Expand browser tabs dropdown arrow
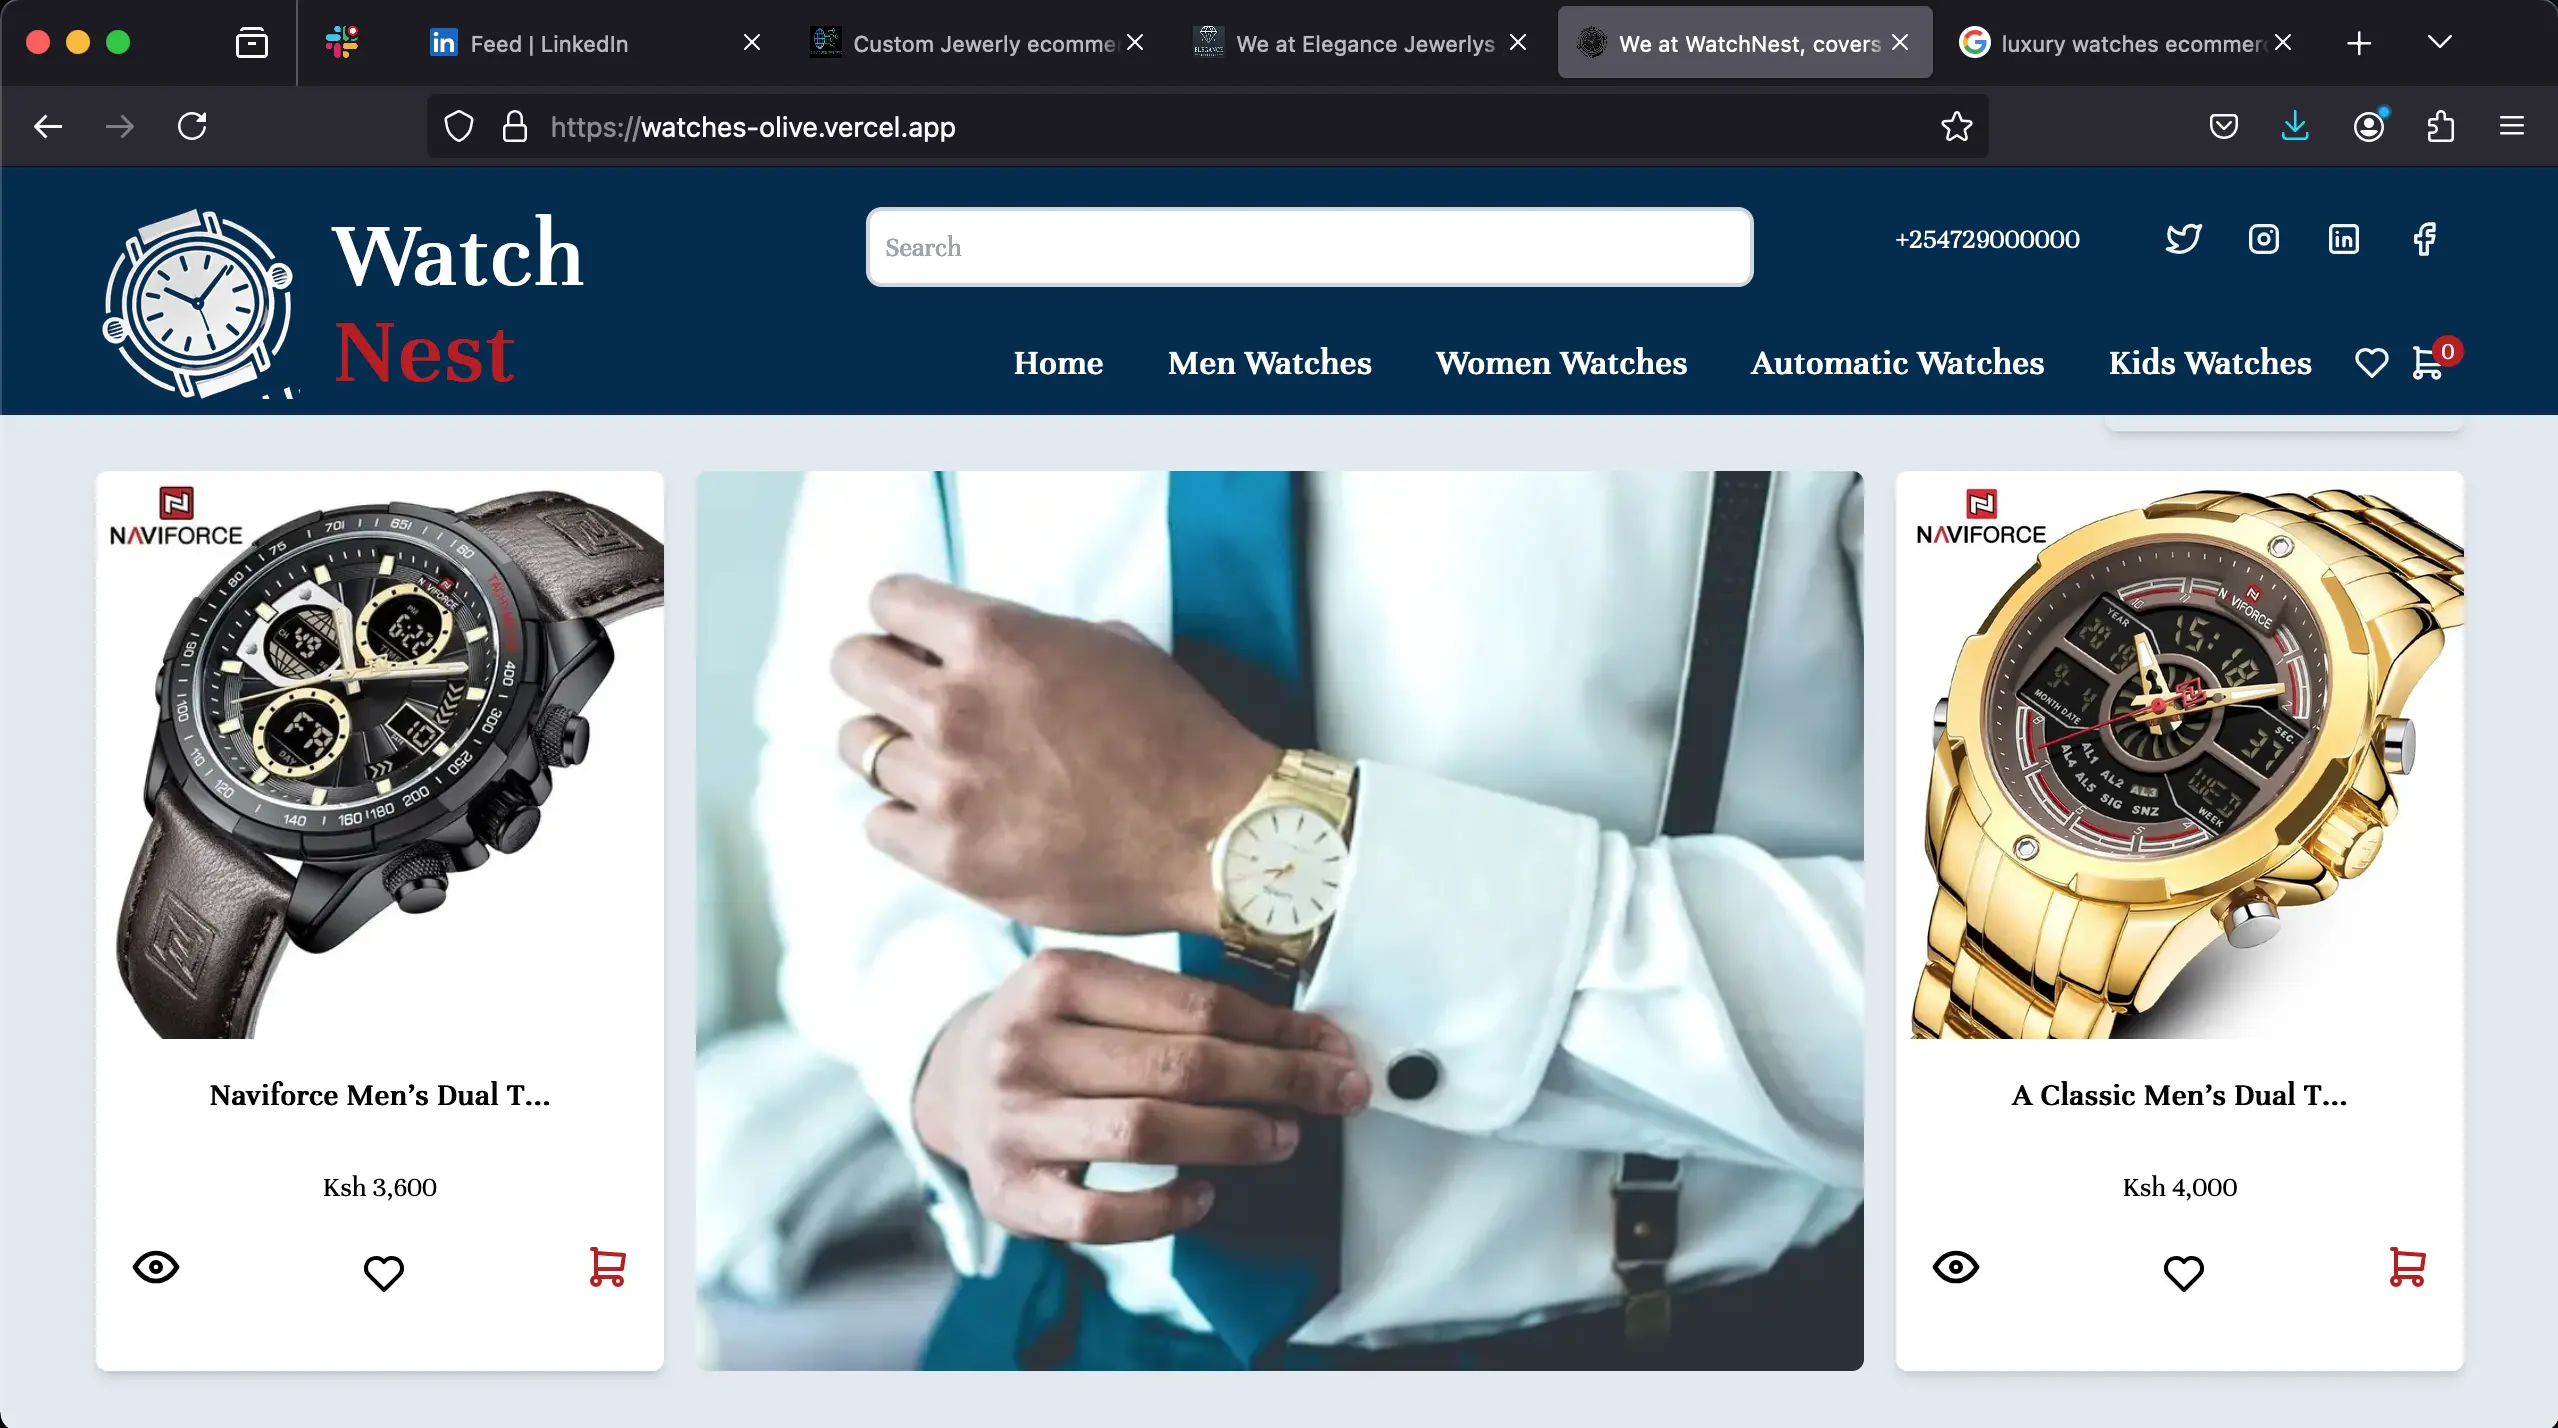 point(2440,40)
